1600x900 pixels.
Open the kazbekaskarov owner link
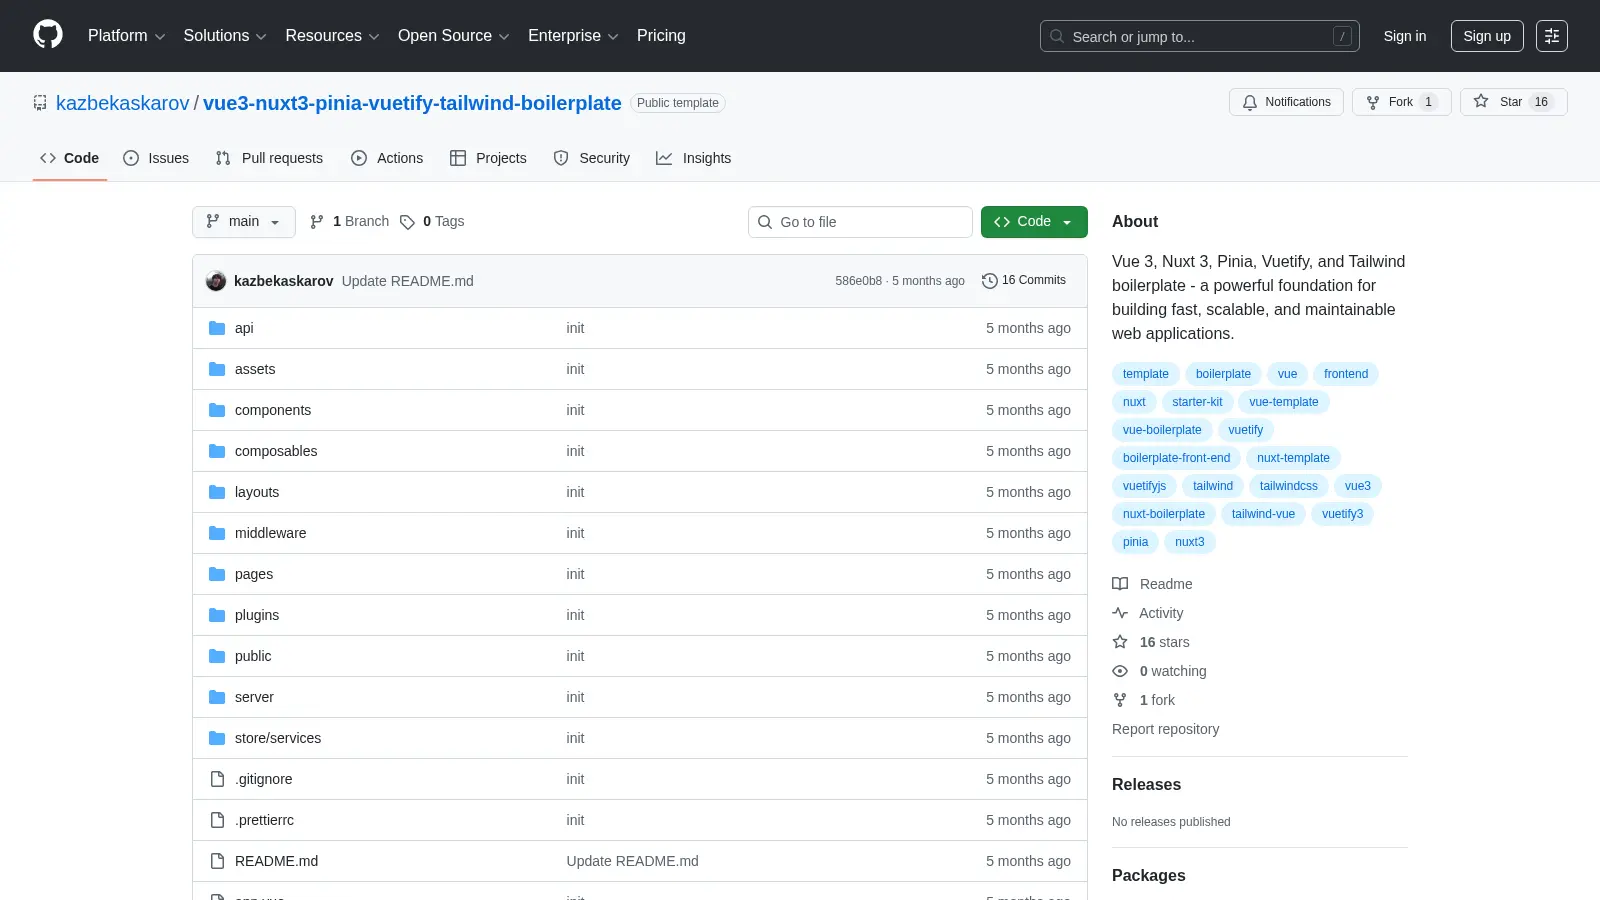coord(122,103)
